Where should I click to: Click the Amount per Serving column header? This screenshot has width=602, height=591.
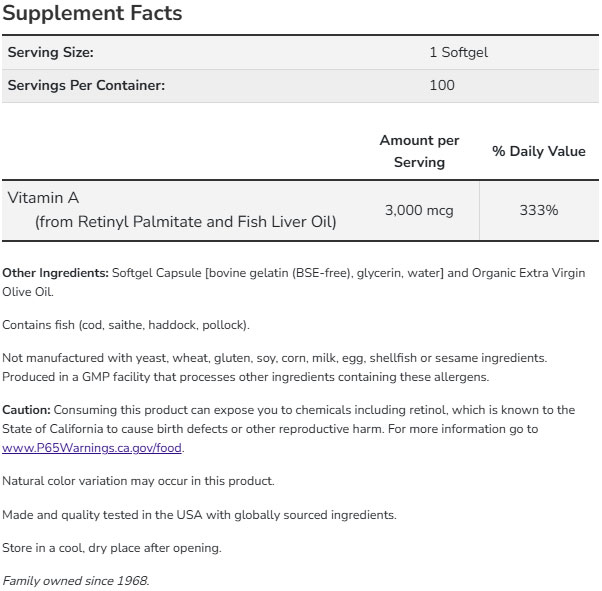coord(419,151)
